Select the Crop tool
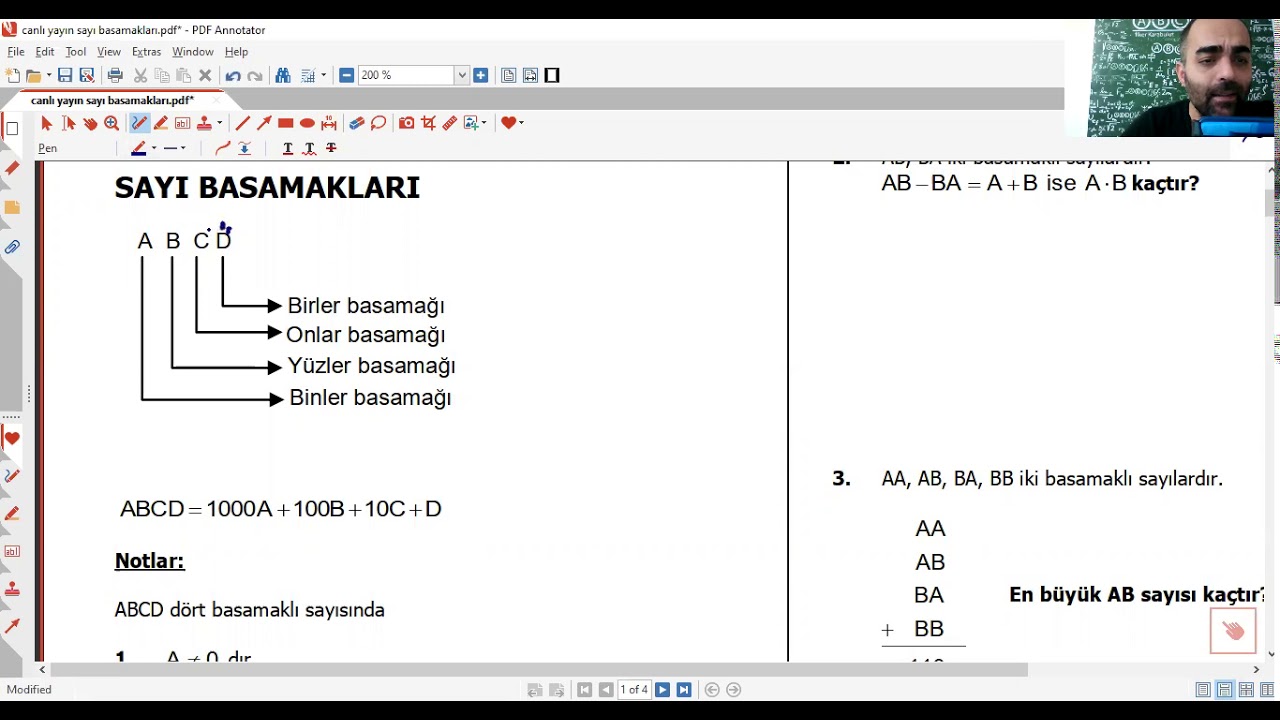The image size is (1280, 720). coord(428,123)
